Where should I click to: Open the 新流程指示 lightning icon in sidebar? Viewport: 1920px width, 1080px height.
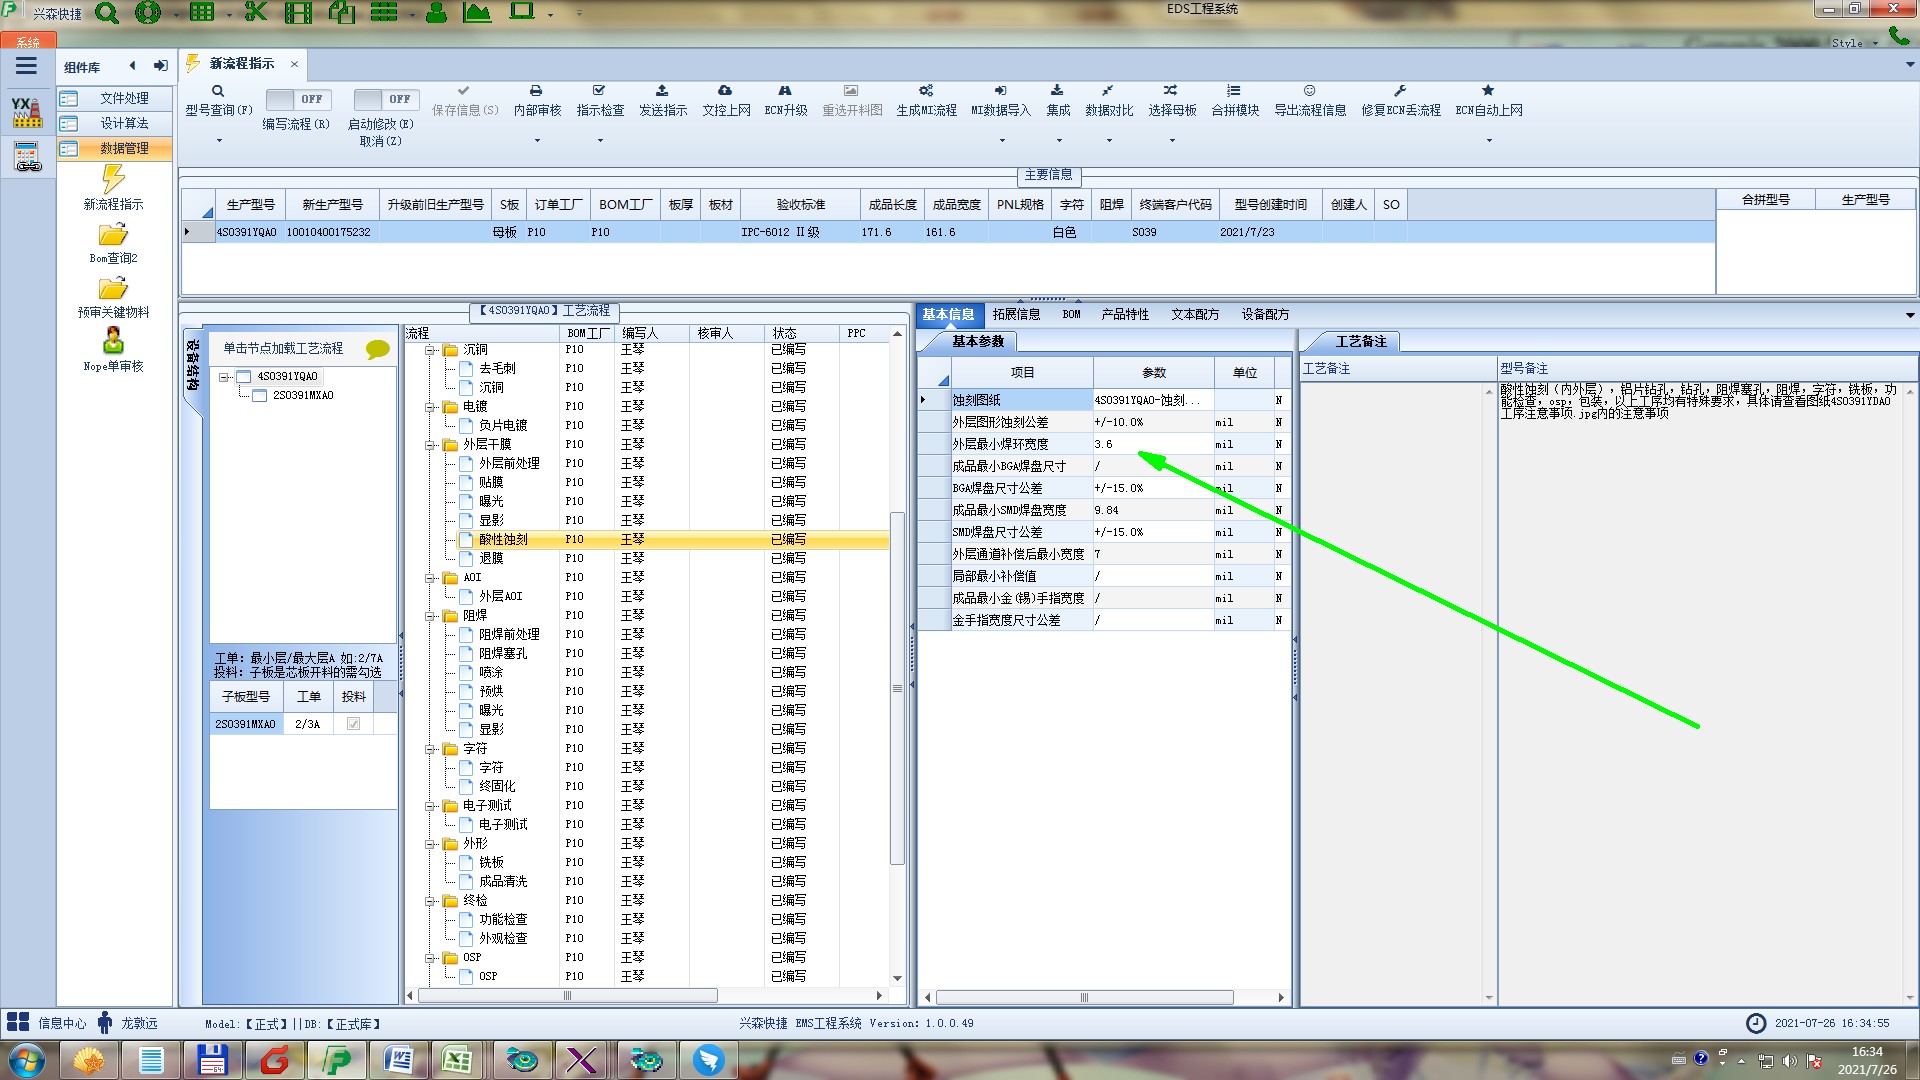pyautogui.click(x=113, y=180)
